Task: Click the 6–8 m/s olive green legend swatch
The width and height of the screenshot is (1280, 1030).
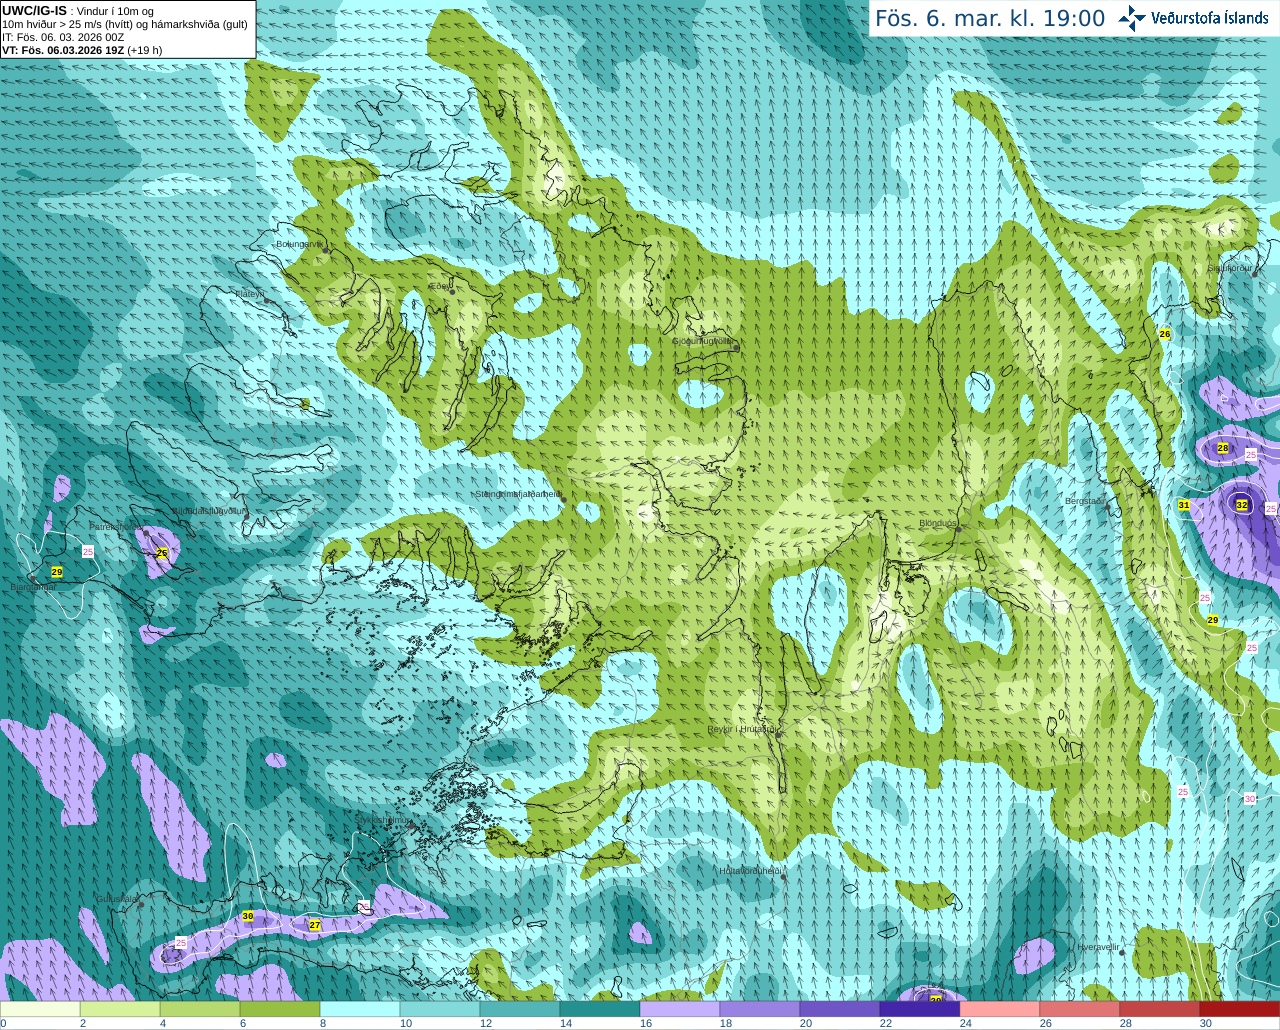Action: tap(280, 1009)
